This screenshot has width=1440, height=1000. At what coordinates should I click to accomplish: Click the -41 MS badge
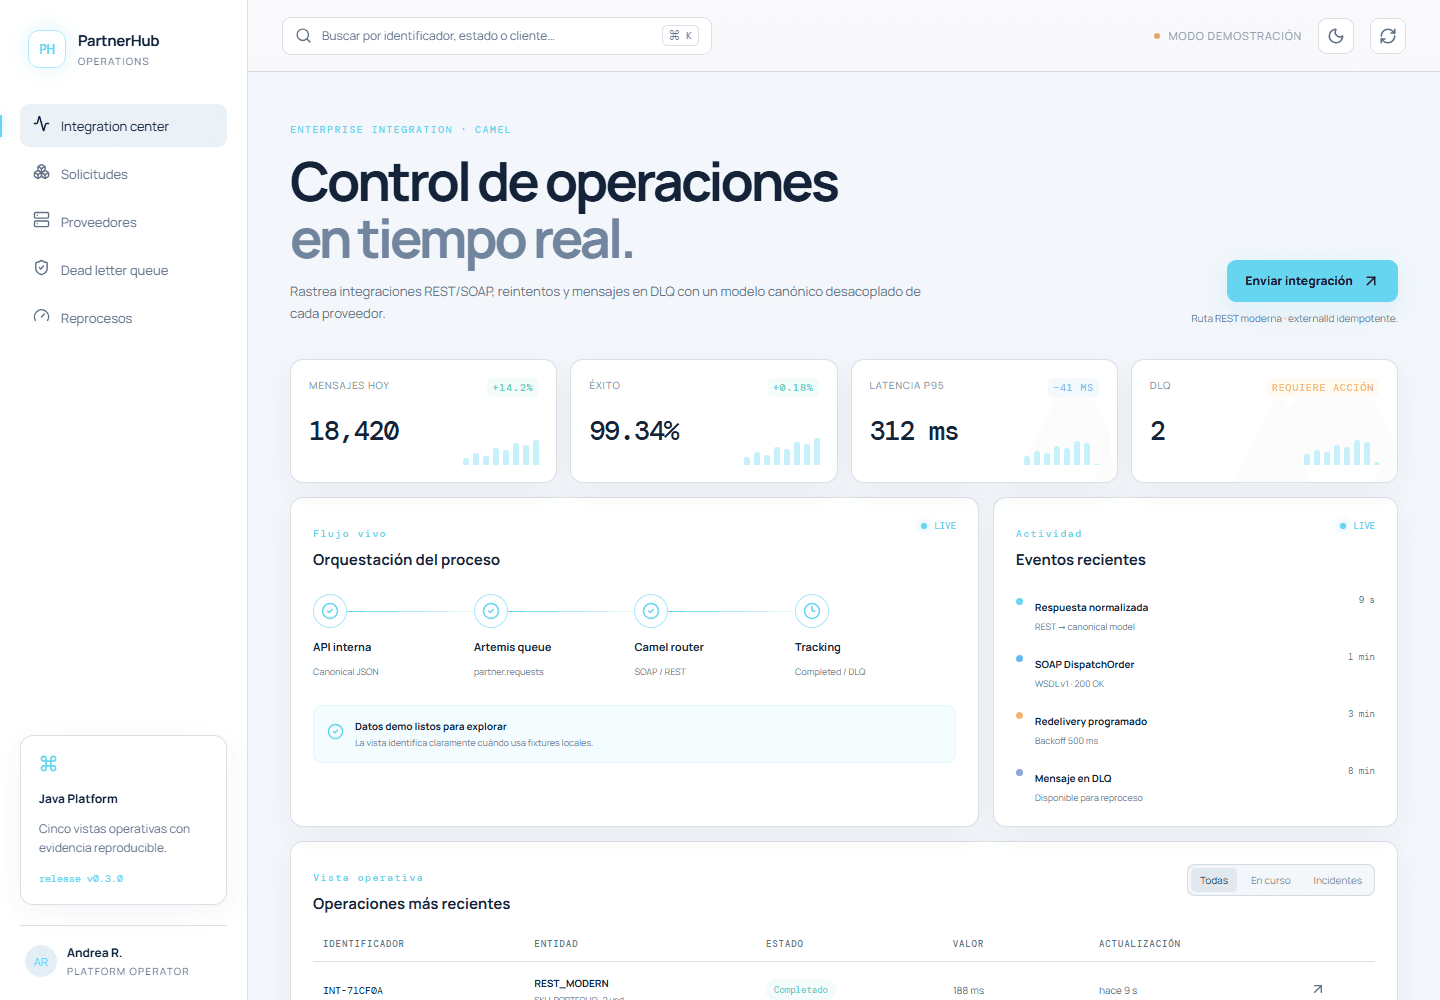(x=1073, y=388)
